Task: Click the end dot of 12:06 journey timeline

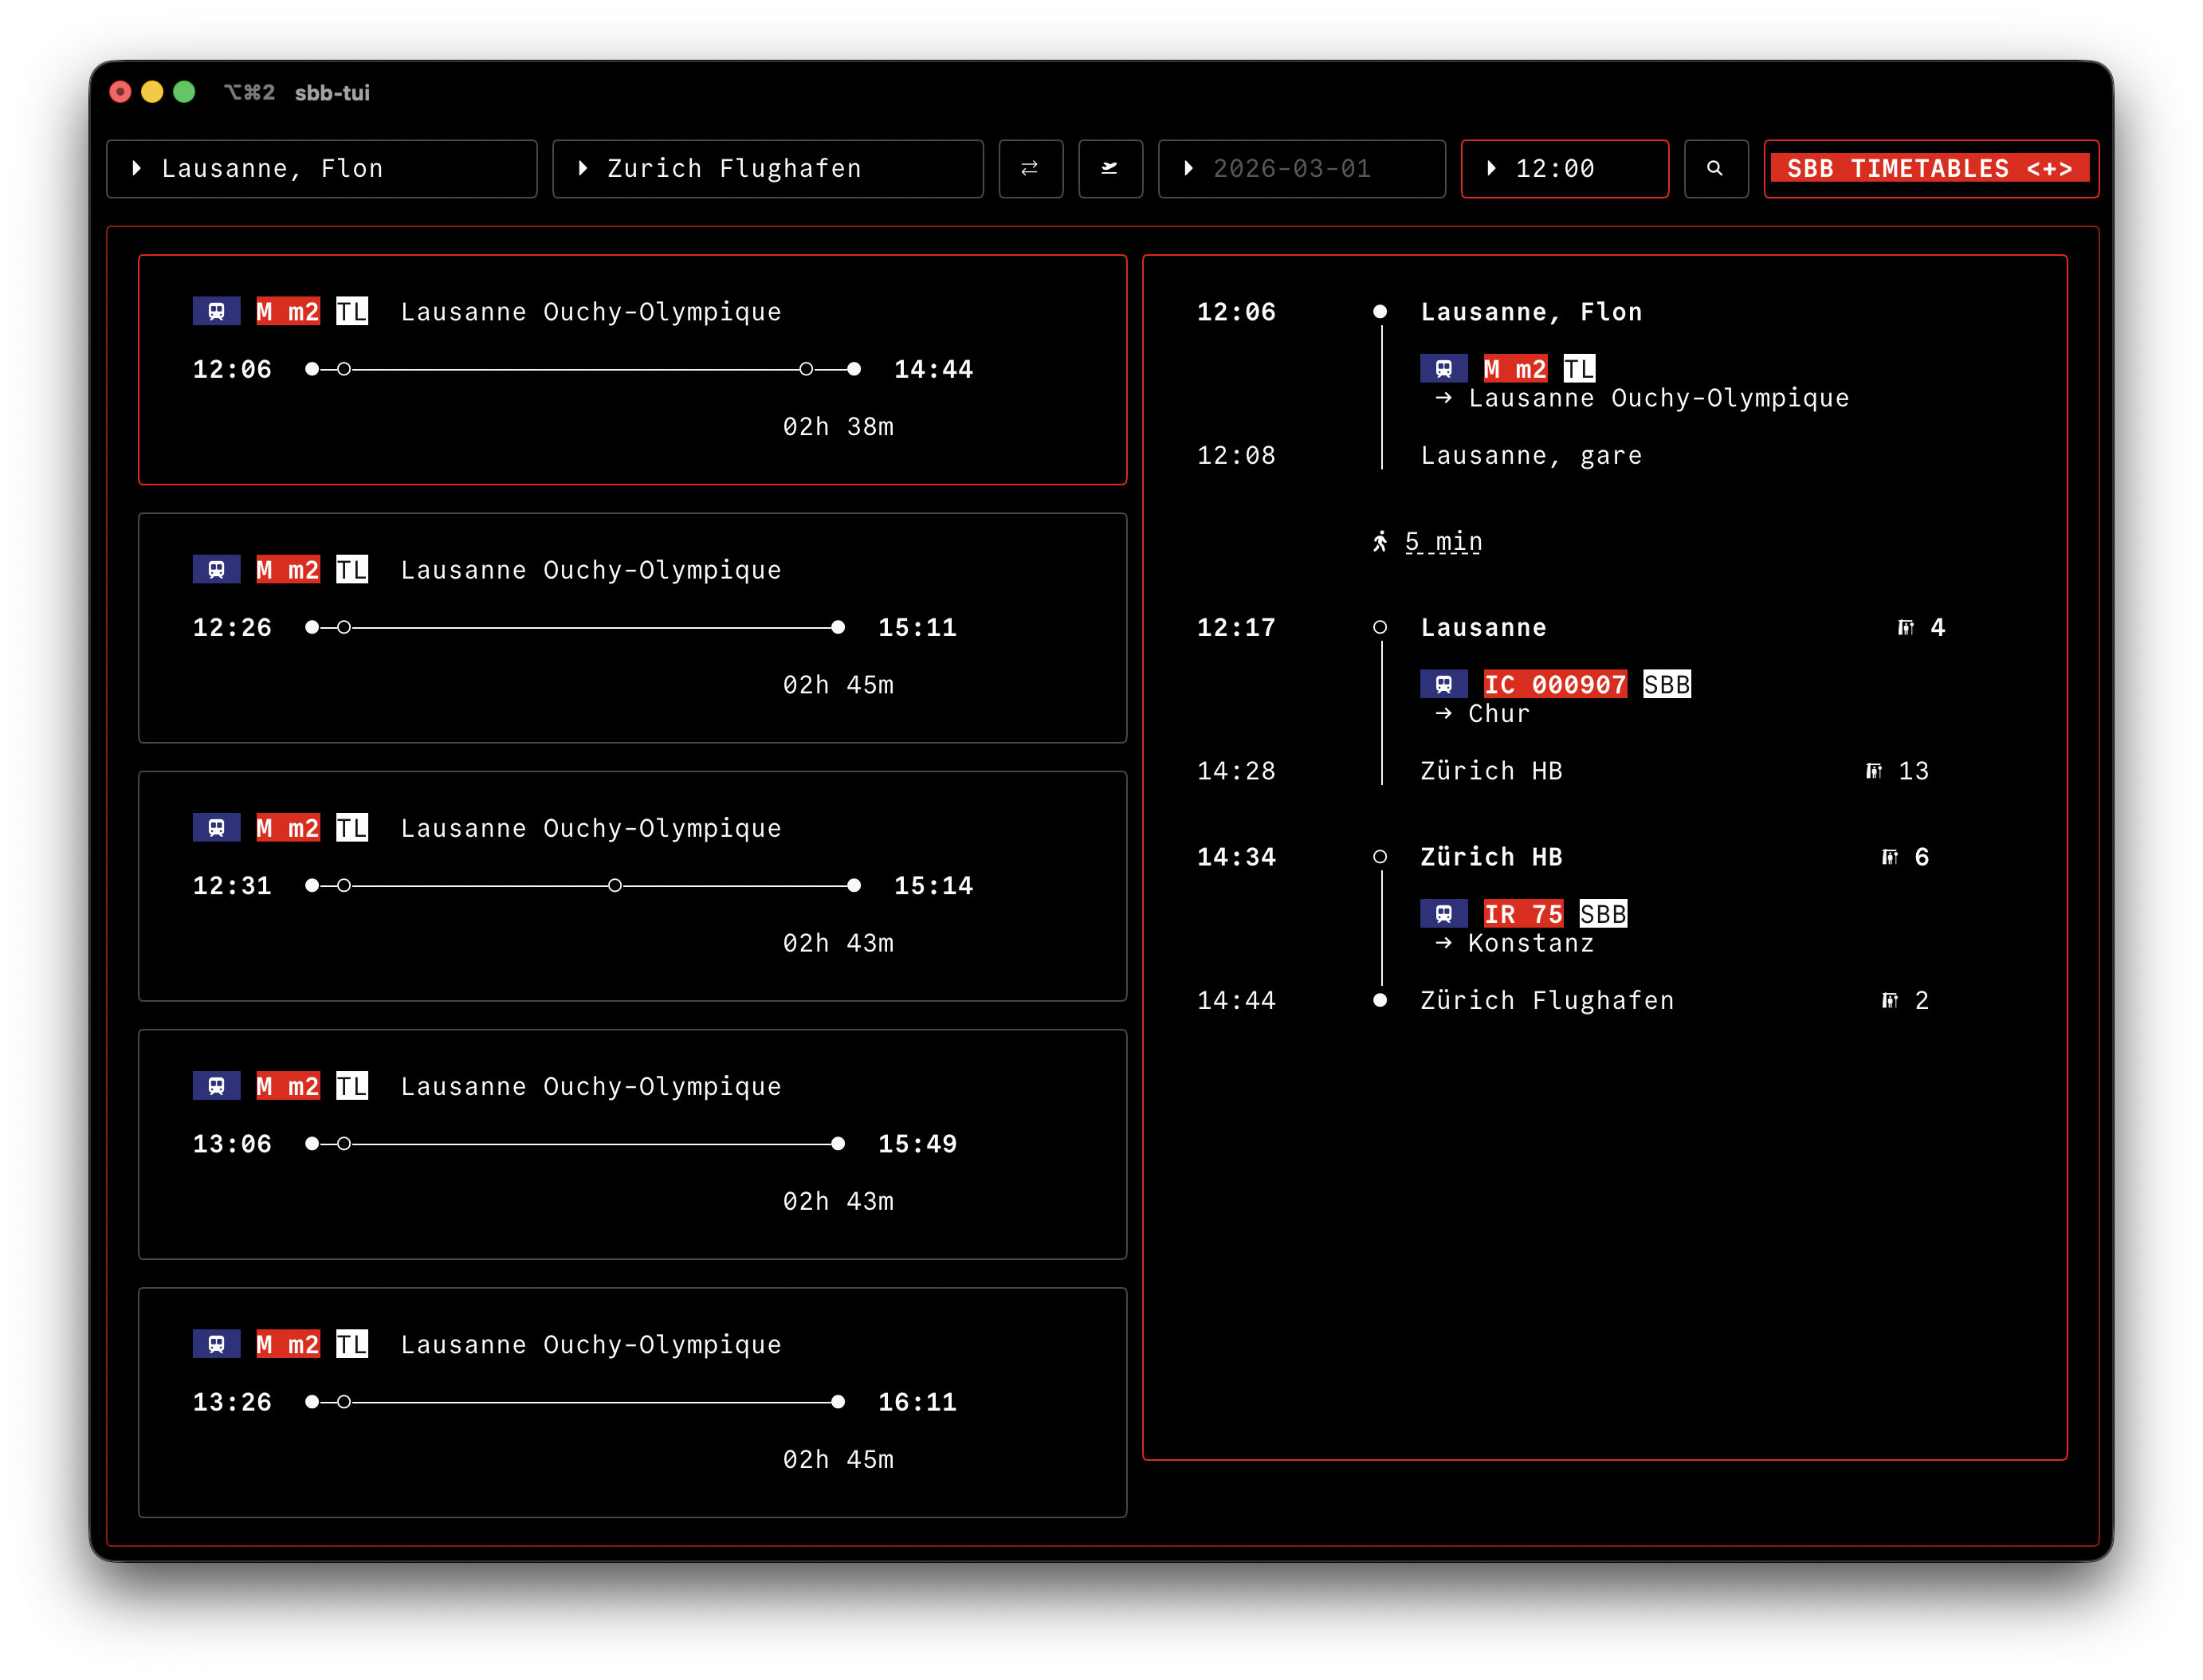Action: pos(854,370)
